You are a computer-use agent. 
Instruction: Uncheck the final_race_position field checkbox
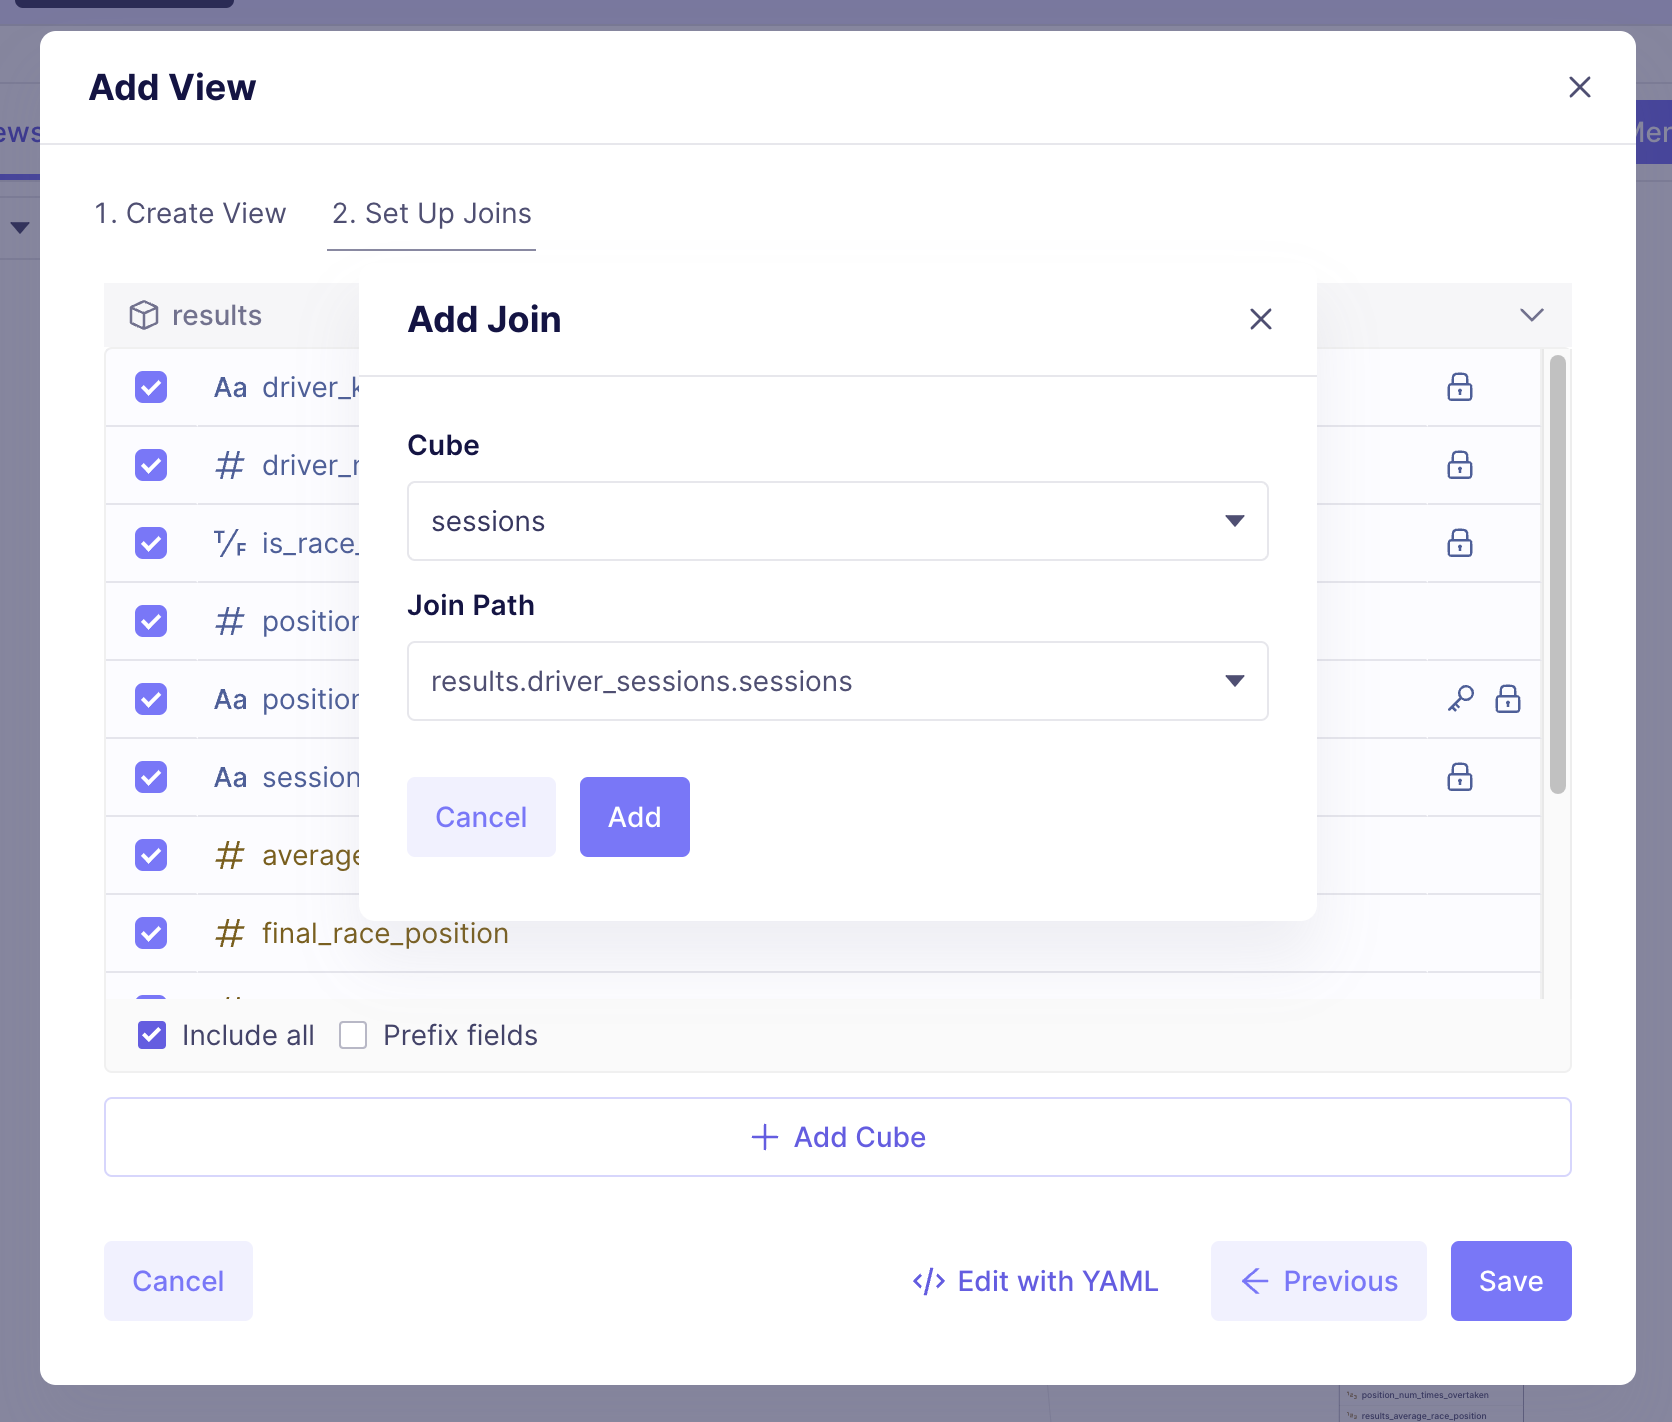pyautogui.click(x=151, y=933)
